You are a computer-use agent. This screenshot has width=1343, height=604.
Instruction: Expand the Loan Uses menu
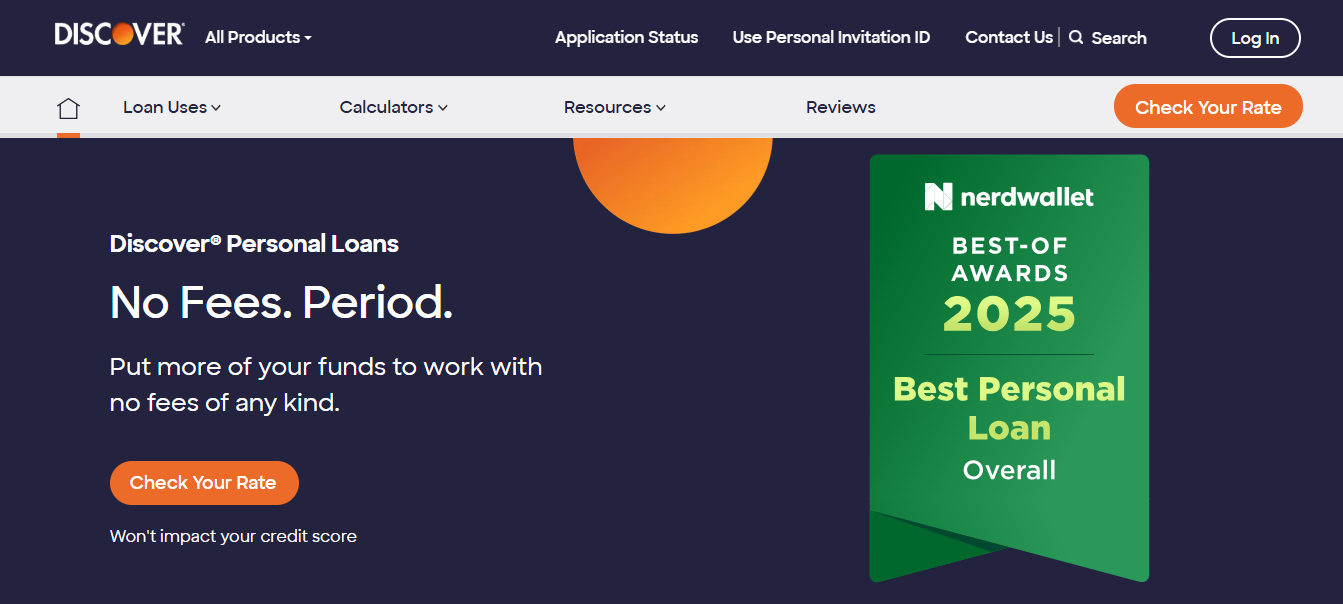point(171,107)
